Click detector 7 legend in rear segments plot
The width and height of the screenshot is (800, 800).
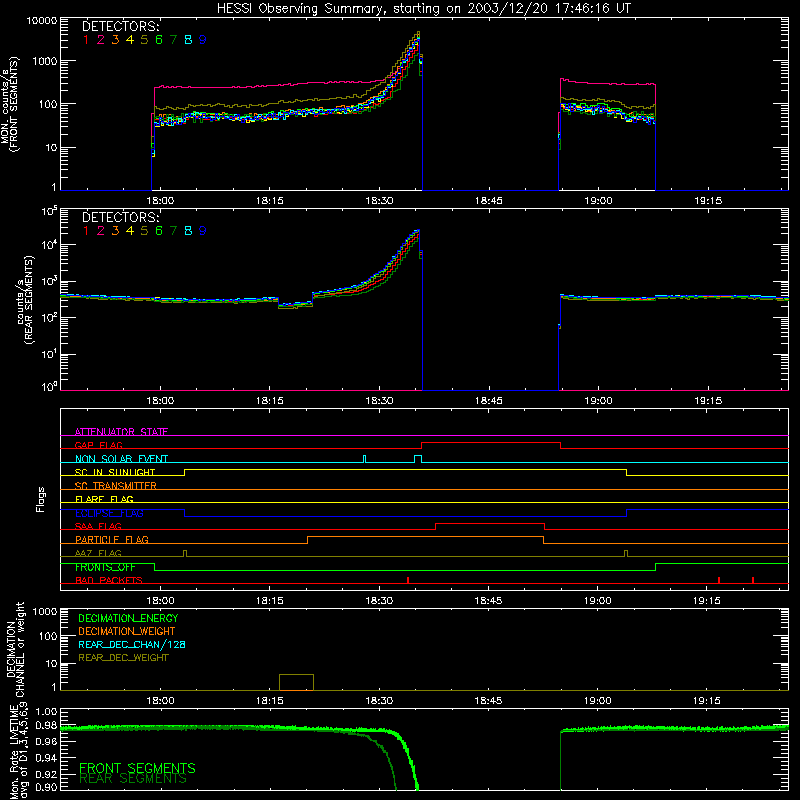(173, 231)
